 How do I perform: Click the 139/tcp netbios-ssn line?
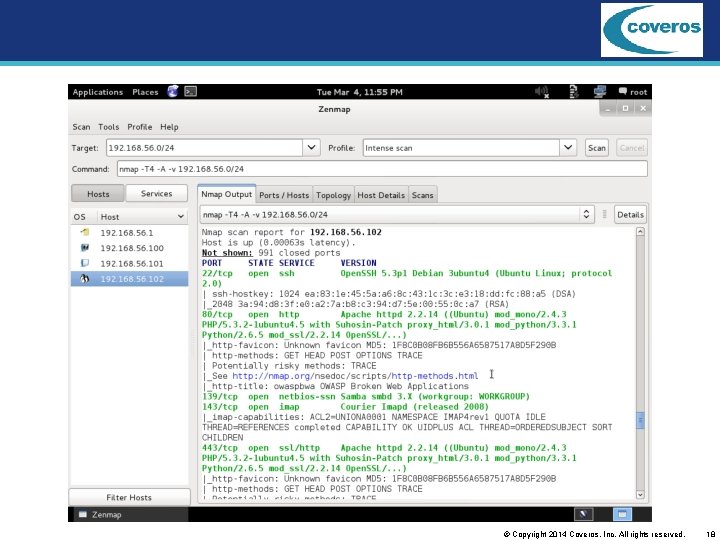click(x=366, y=396)
